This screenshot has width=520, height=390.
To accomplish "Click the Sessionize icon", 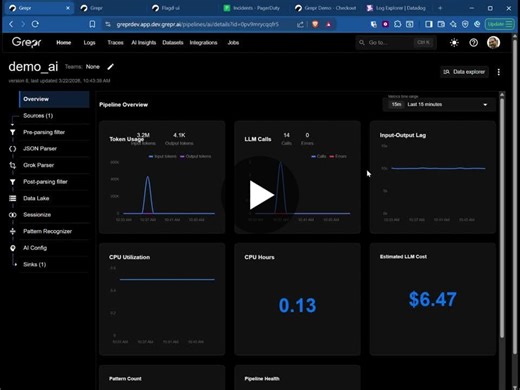I will [12, 215].
